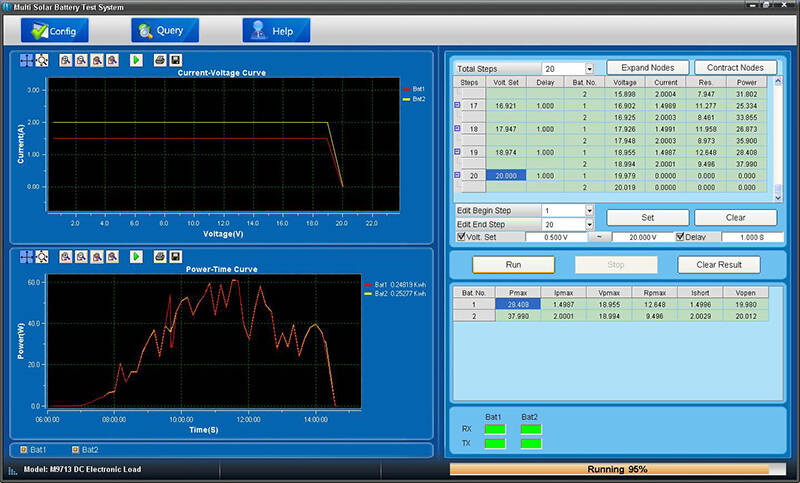Click the 20.000 V end voltage field

[635, 237]
